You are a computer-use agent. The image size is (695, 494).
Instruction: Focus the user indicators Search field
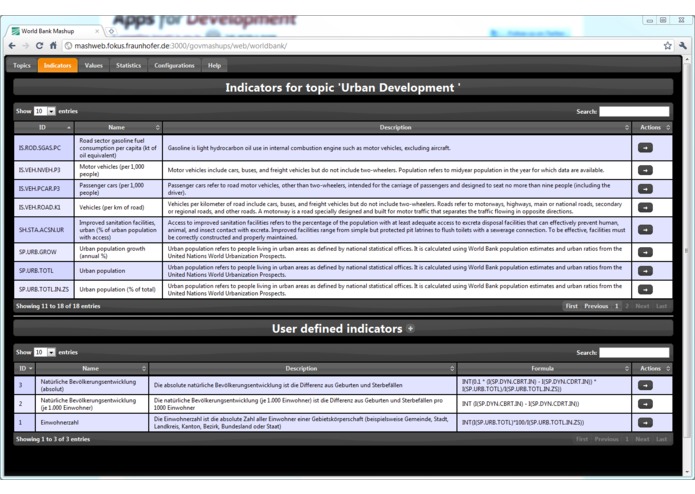(634, 352)
